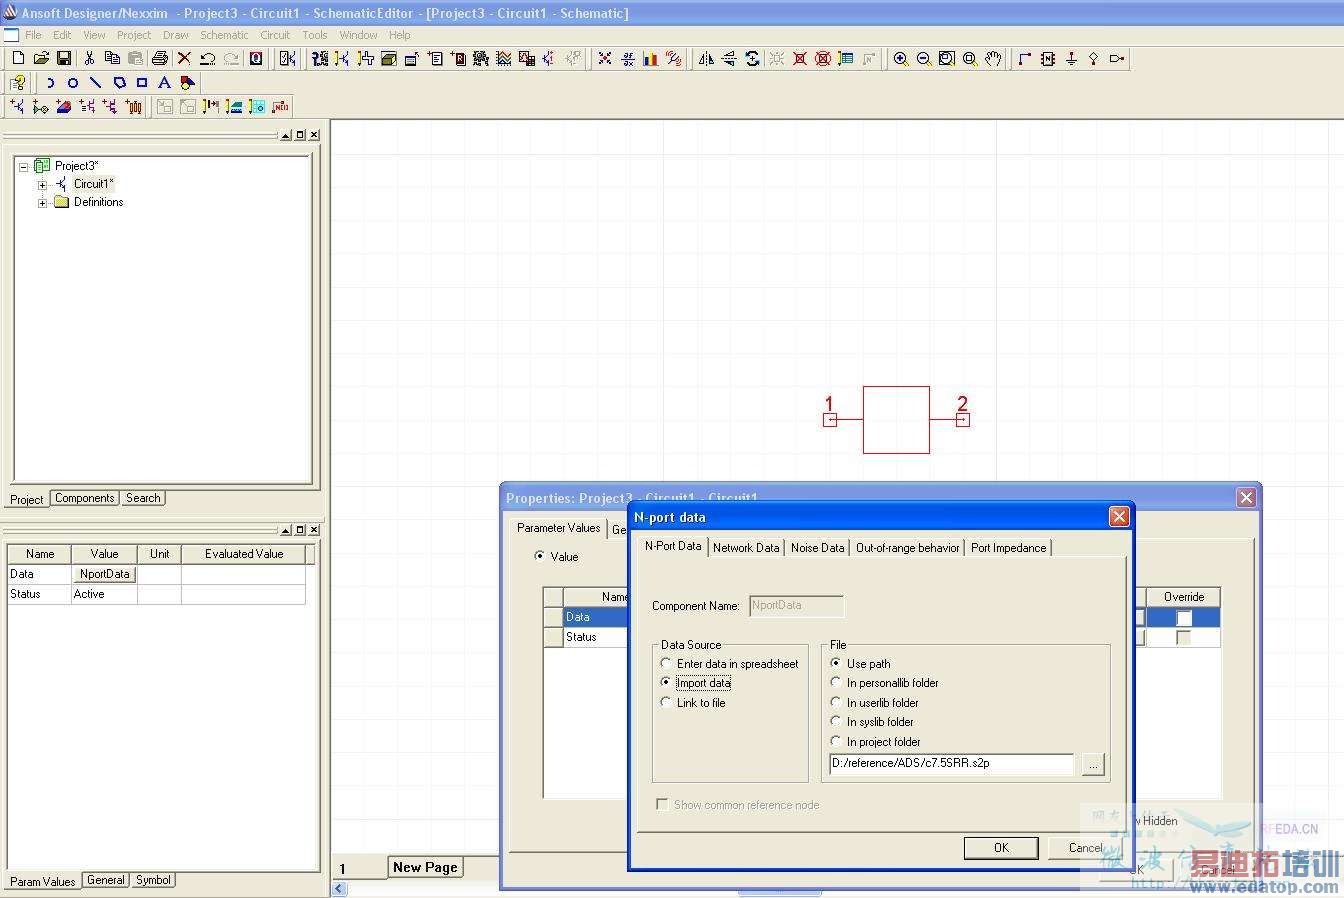Switch to the Network Data tab
Image resolution: width=1344 pixels, height=898 pixels.
pyautogui.click(x=745, y=548)
